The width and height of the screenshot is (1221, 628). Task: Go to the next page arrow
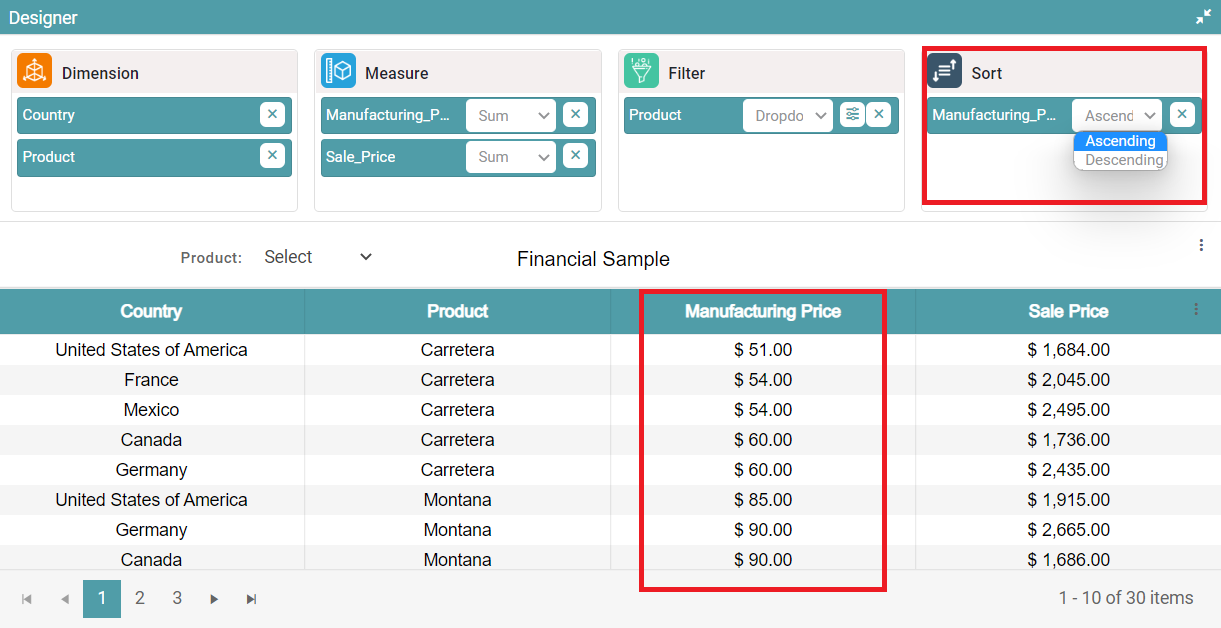[214, 599]
